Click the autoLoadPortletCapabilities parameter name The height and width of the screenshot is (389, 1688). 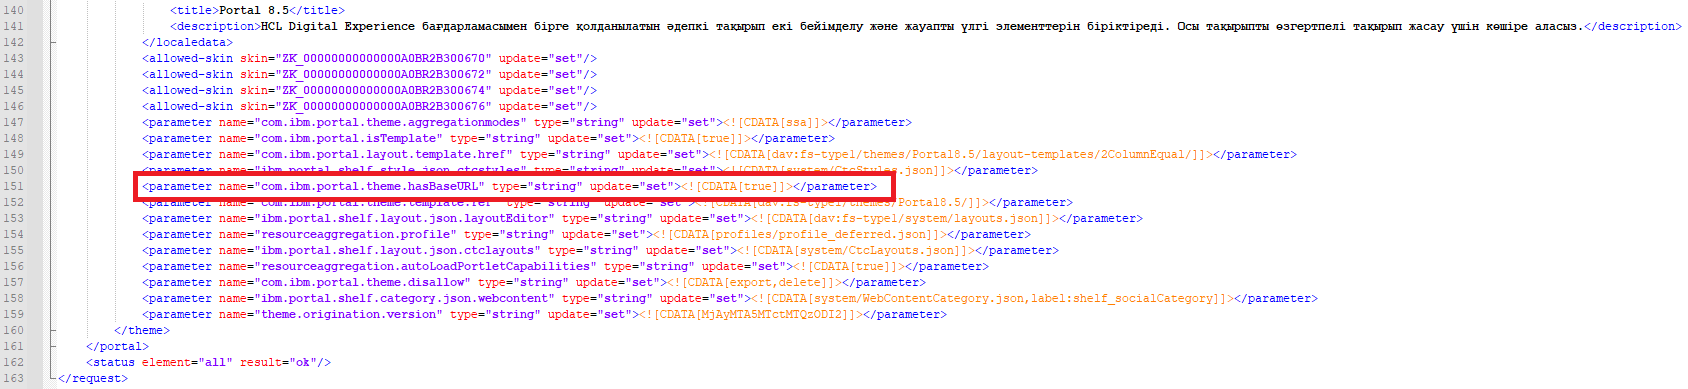425,266
